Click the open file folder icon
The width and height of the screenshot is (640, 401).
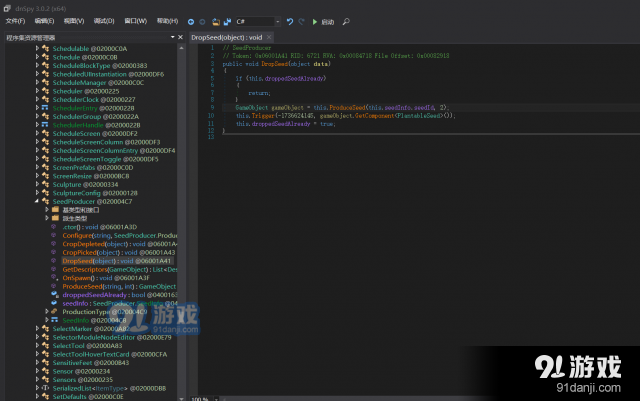[216, 22]
